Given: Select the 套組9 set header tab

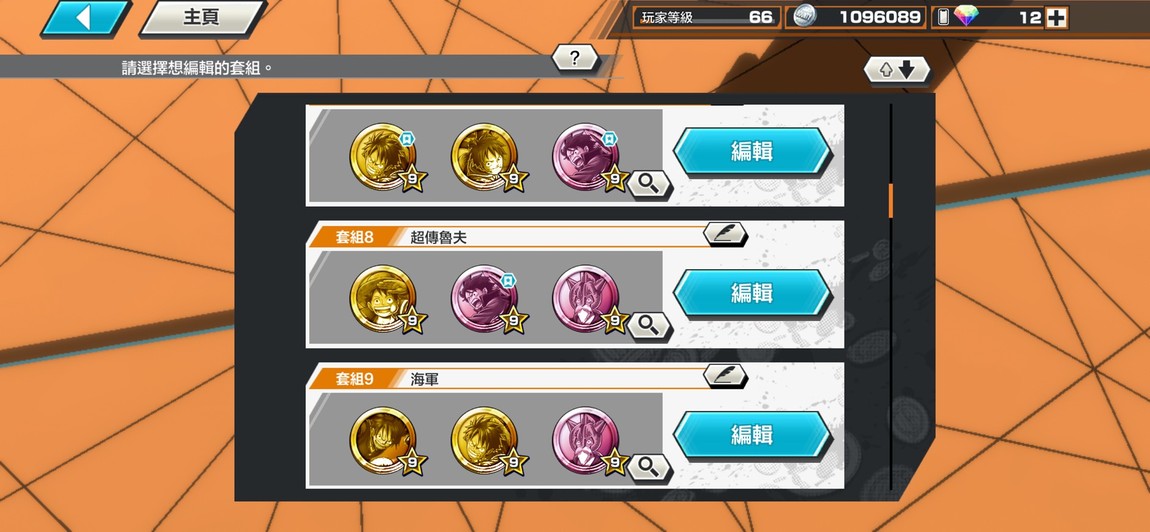Looking at the screenshot, I should tap(355, 379).
